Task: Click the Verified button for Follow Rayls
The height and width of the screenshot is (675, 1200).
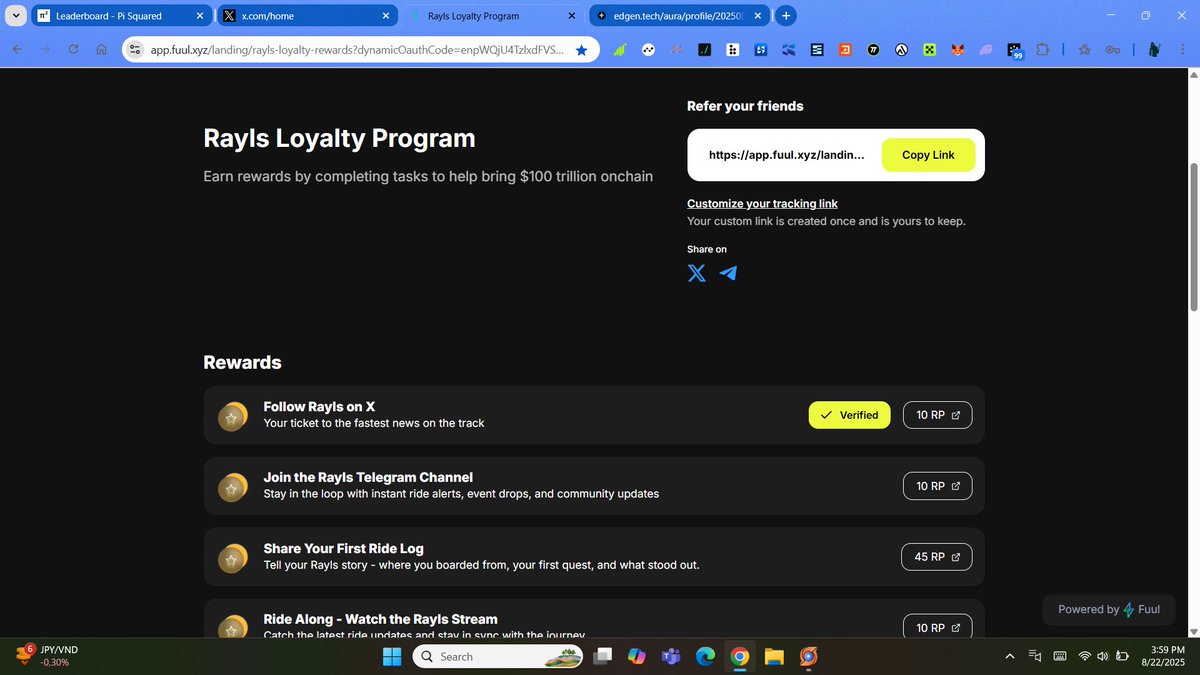Action: coord(849,415)
